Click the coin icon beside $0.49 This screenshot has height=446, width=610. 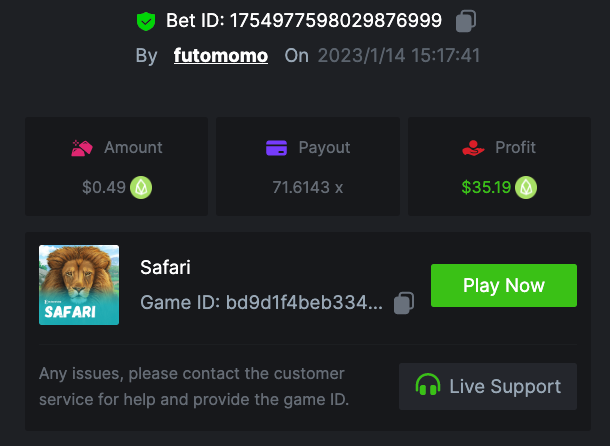(x=142, y=187)
